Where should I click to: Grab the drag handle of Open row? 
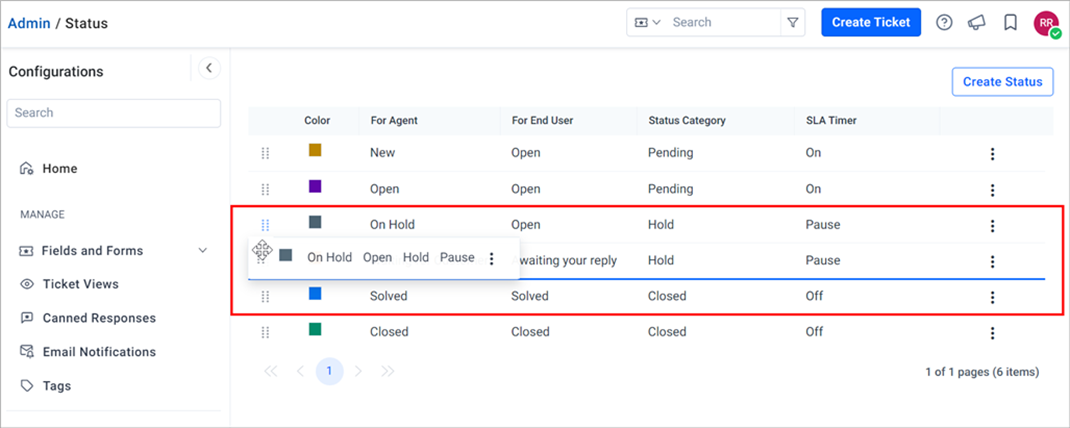coord(265,189)
